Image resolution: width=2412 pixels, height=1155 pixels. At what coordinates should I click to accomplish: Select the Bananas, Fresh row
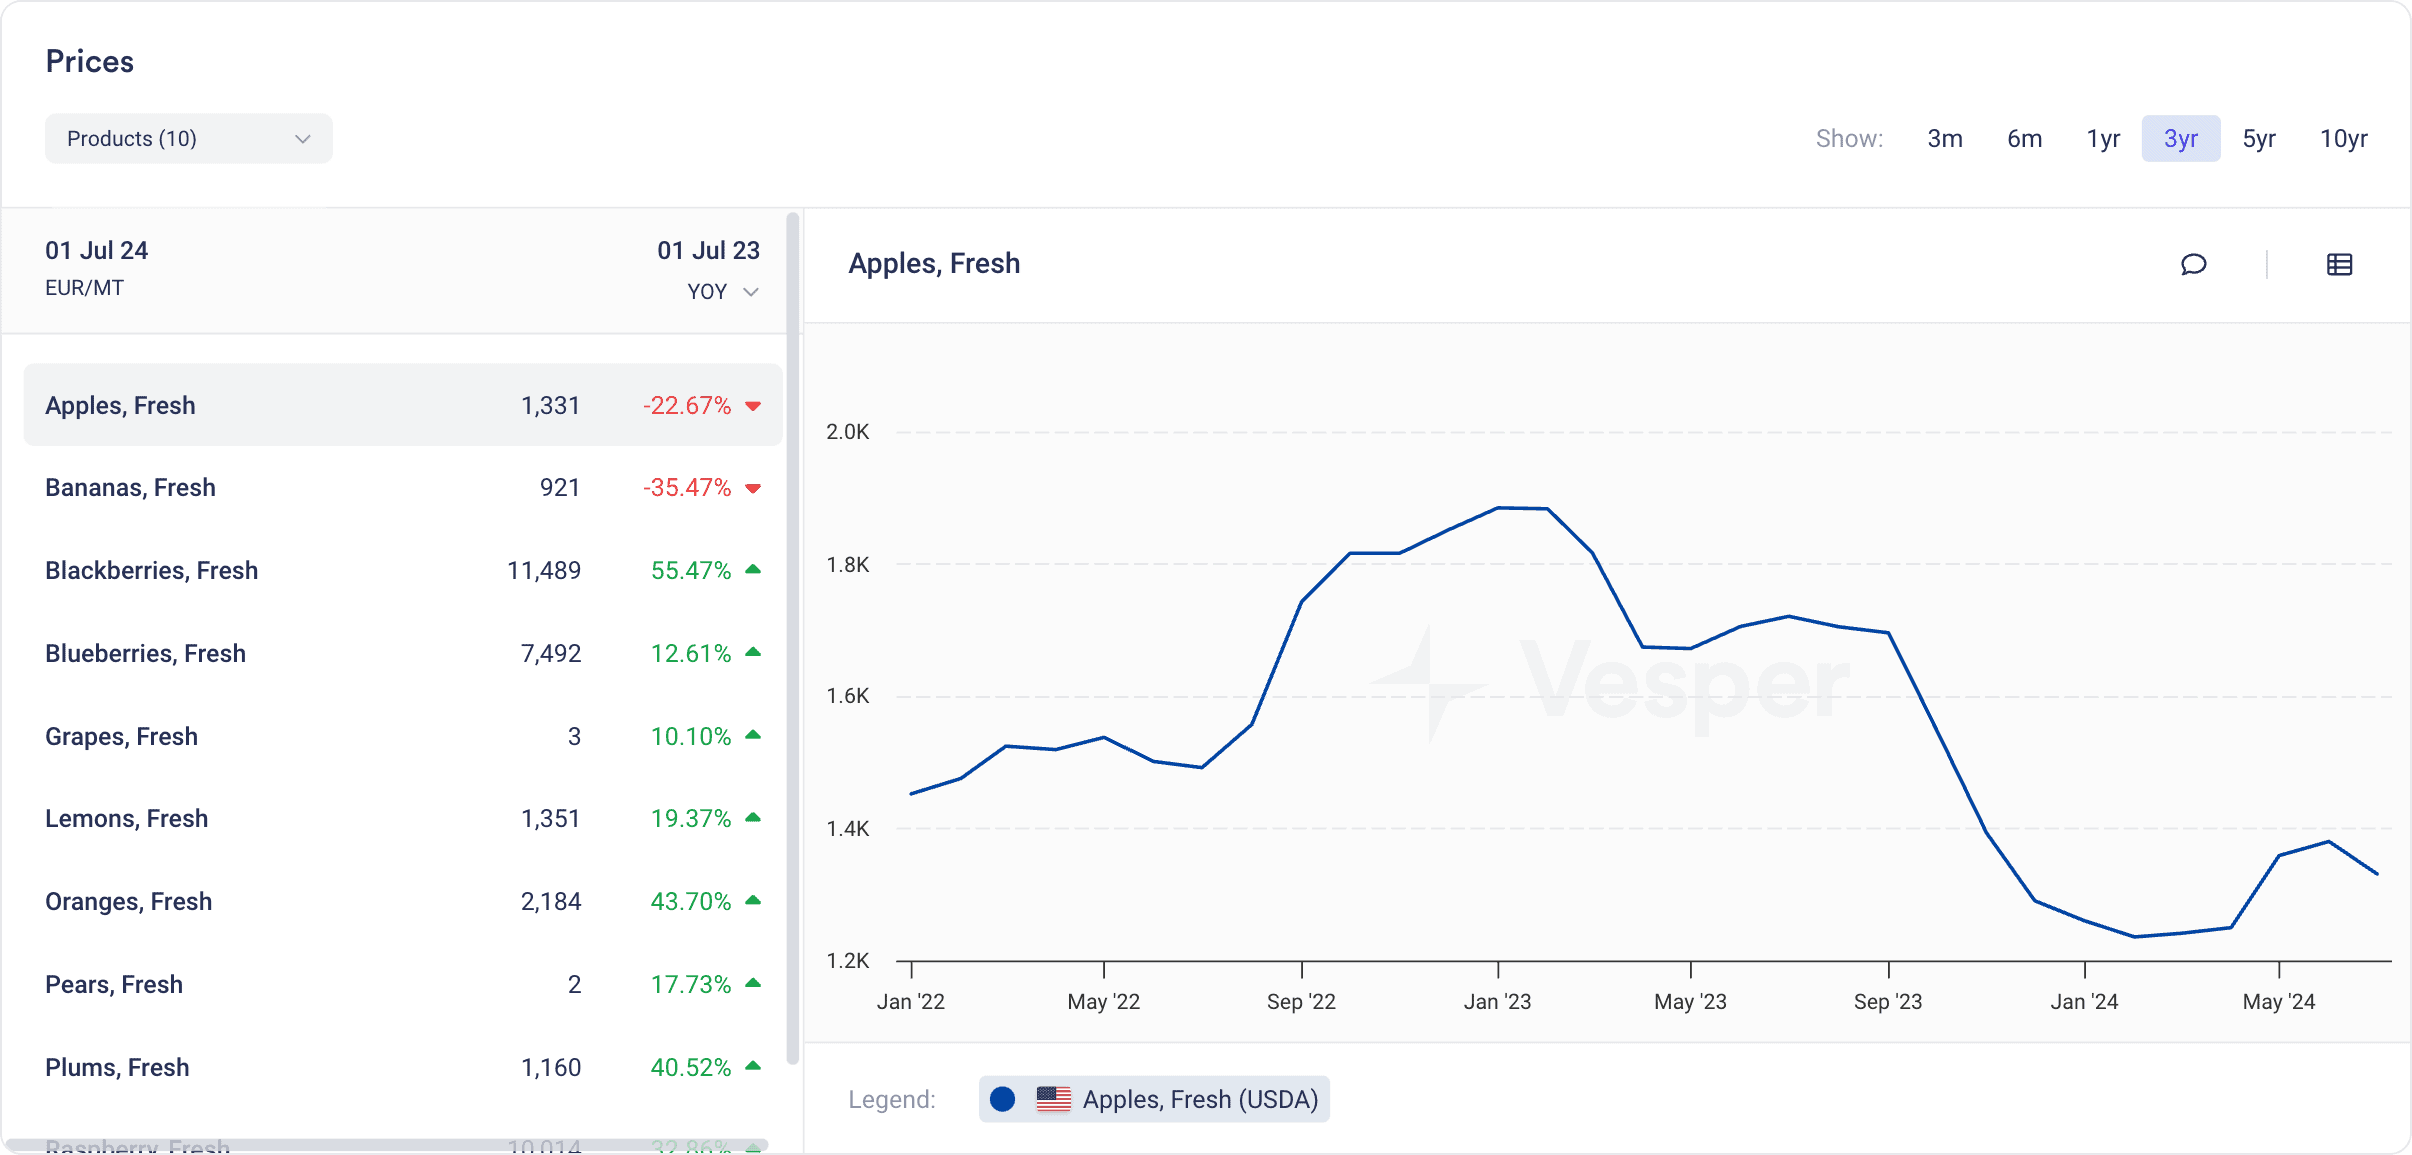(x=403, y=488)
